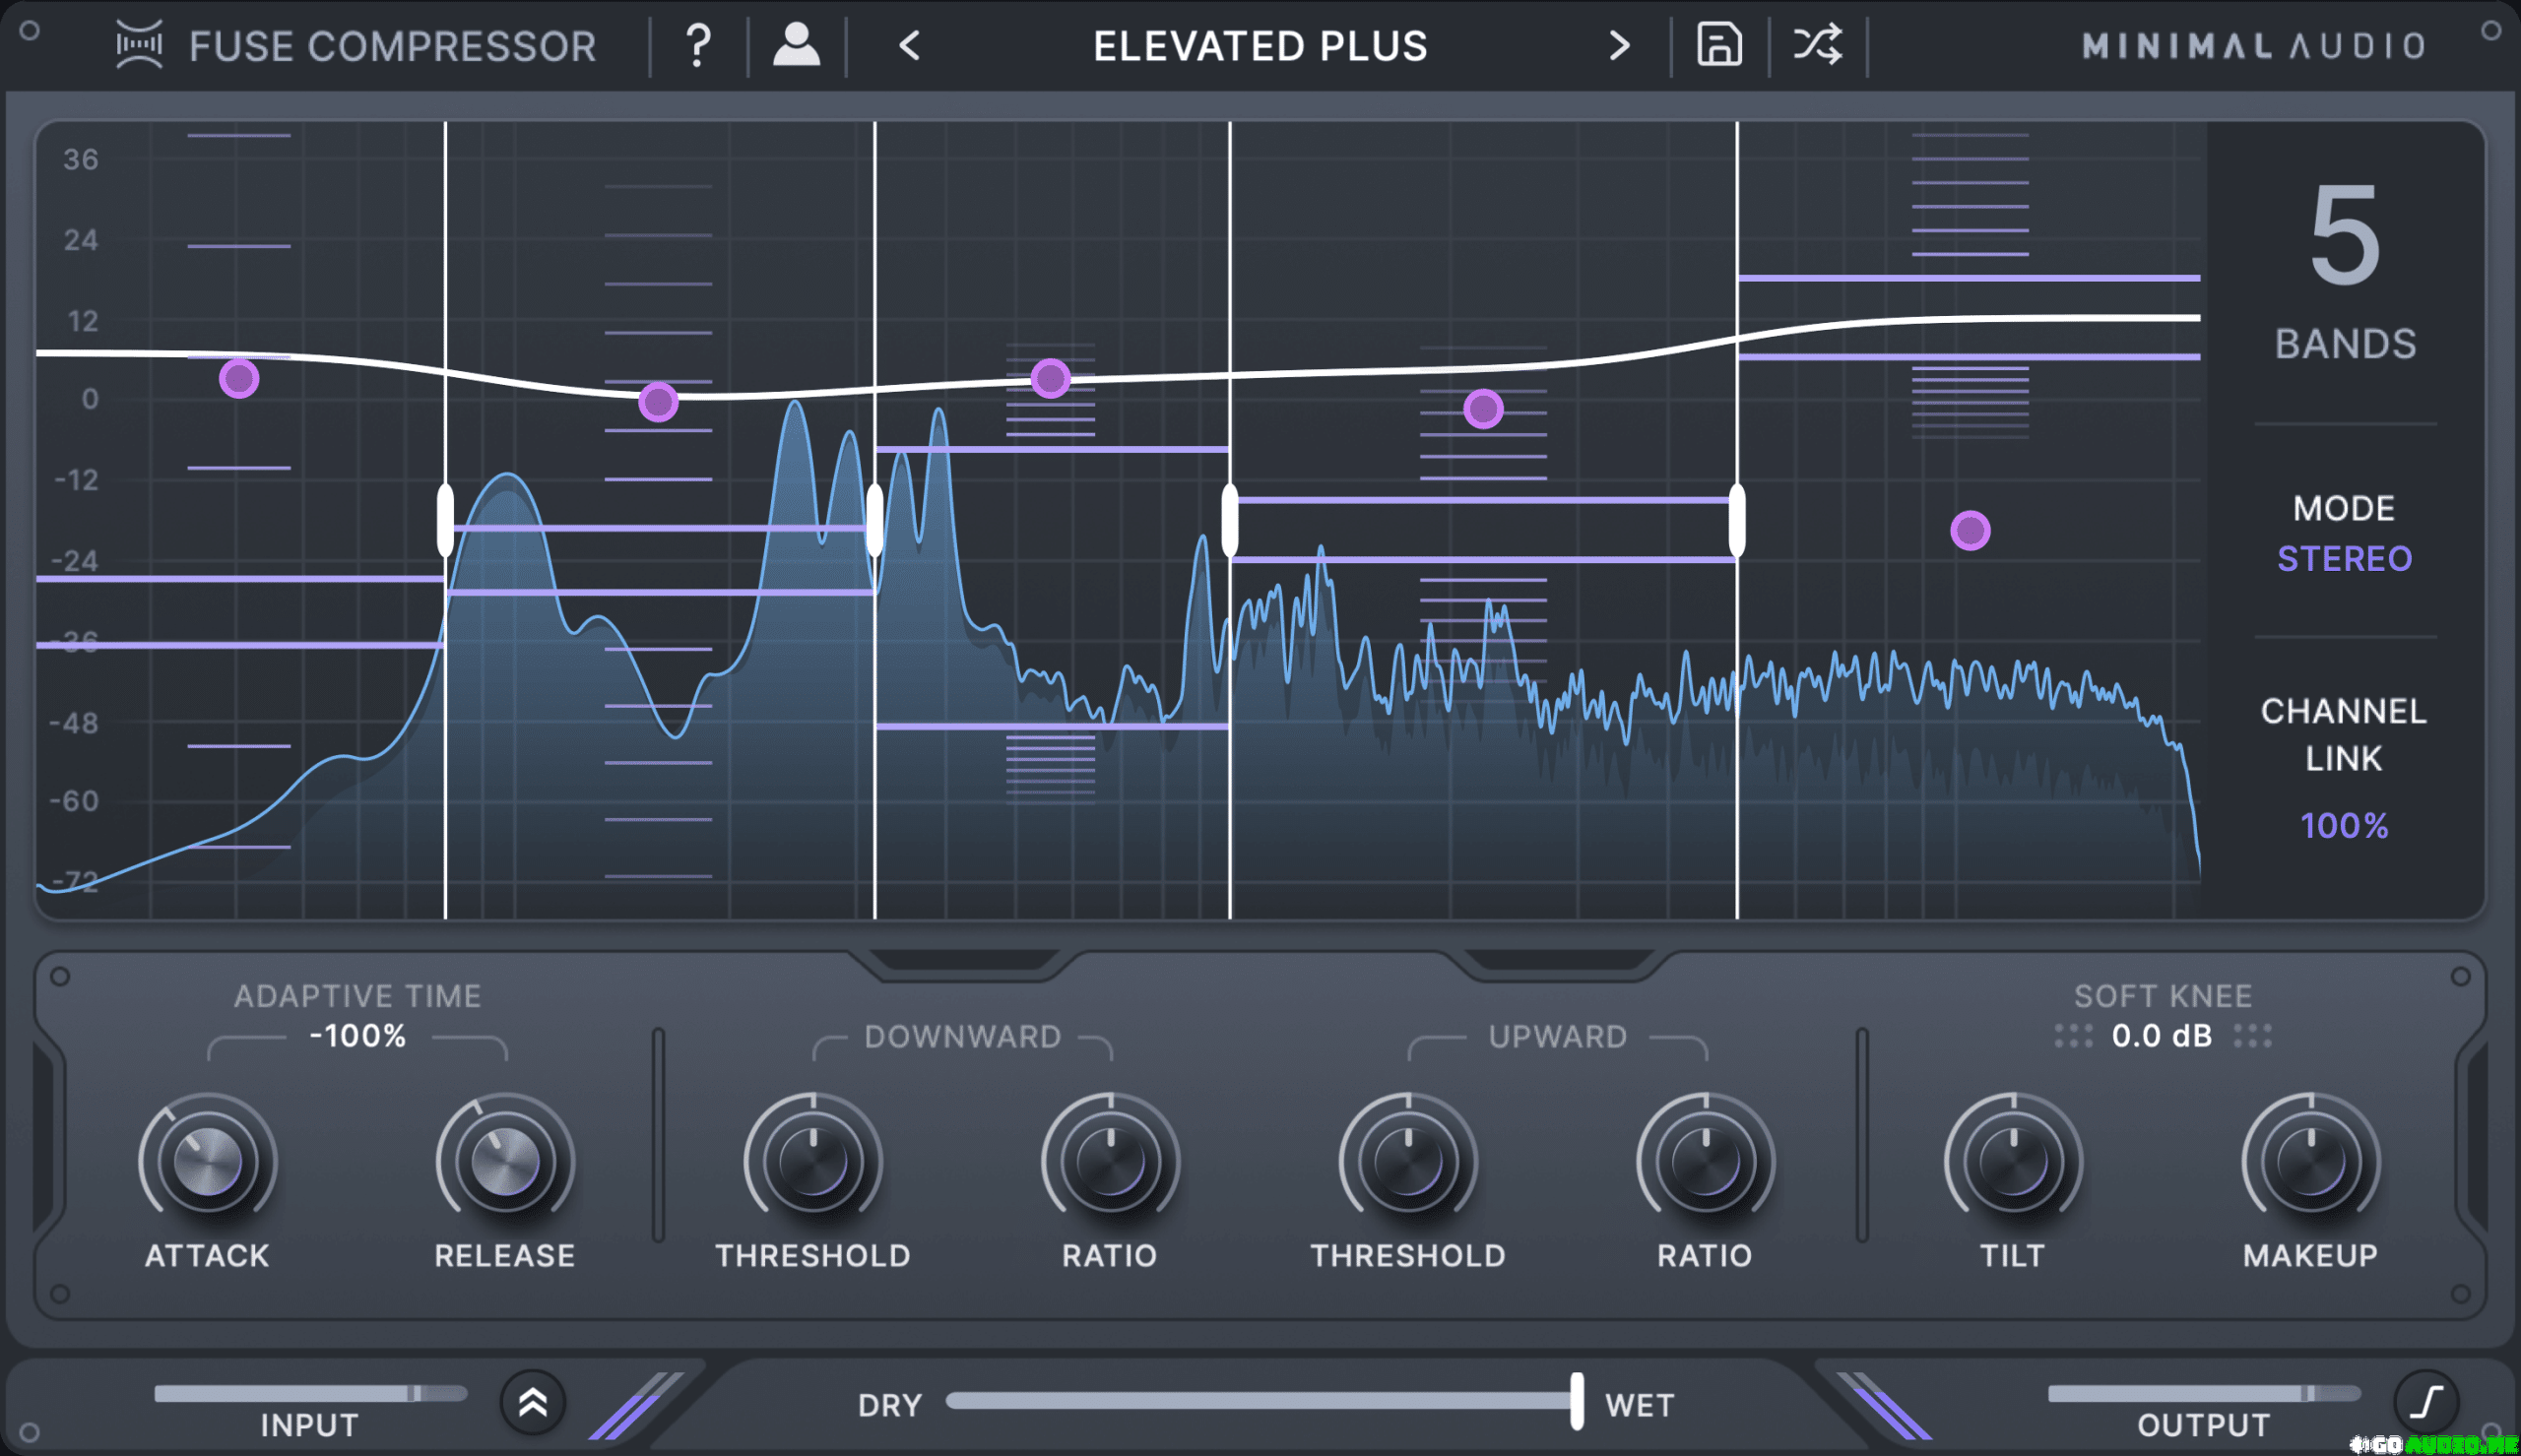Click the ATTACK knob
2521x1456 pixels.
click(x=208, y=1161)
